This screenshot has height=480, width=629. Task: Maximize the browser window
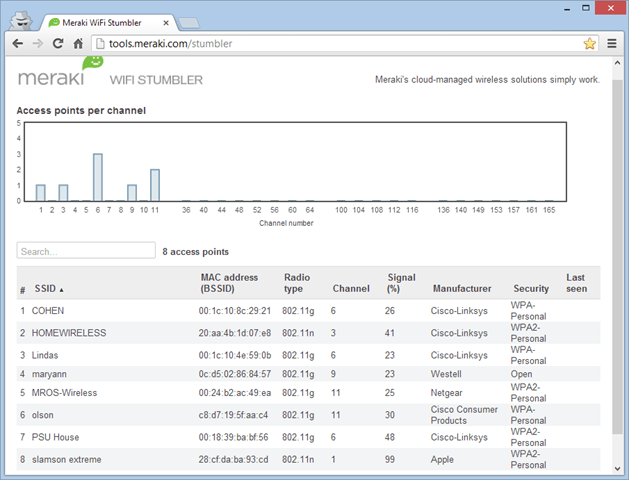point(586,8)
